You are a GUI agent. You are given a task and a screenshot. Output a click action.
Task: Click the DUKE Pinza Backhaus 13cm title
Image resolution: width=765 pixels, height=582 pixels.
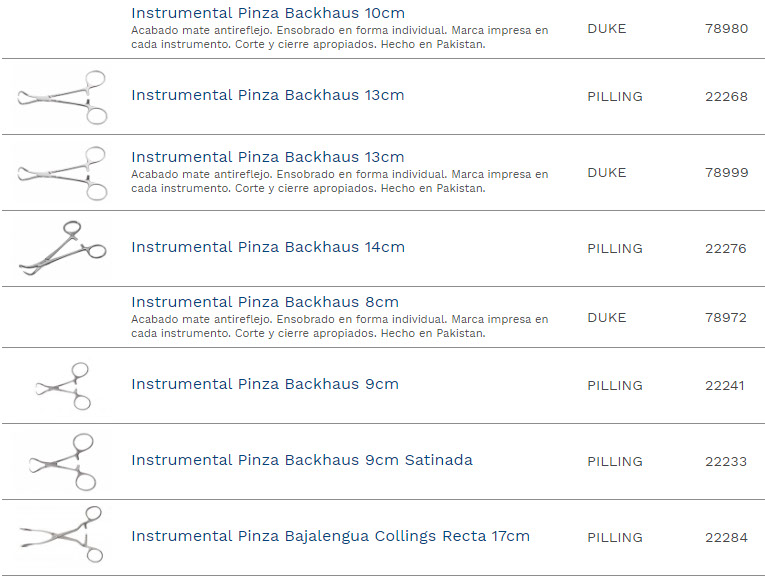click(268, 157)
